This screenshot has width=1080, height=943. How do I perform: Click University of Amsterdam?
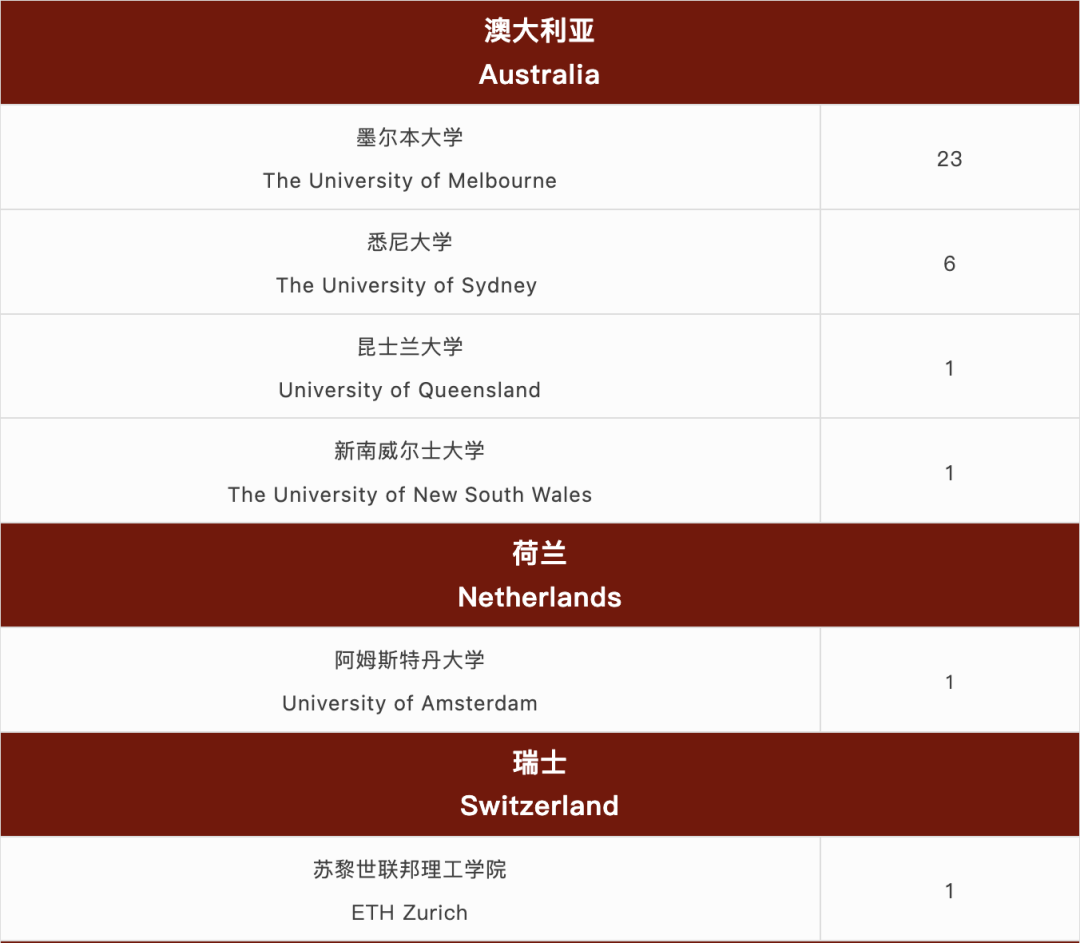(410, 703)
